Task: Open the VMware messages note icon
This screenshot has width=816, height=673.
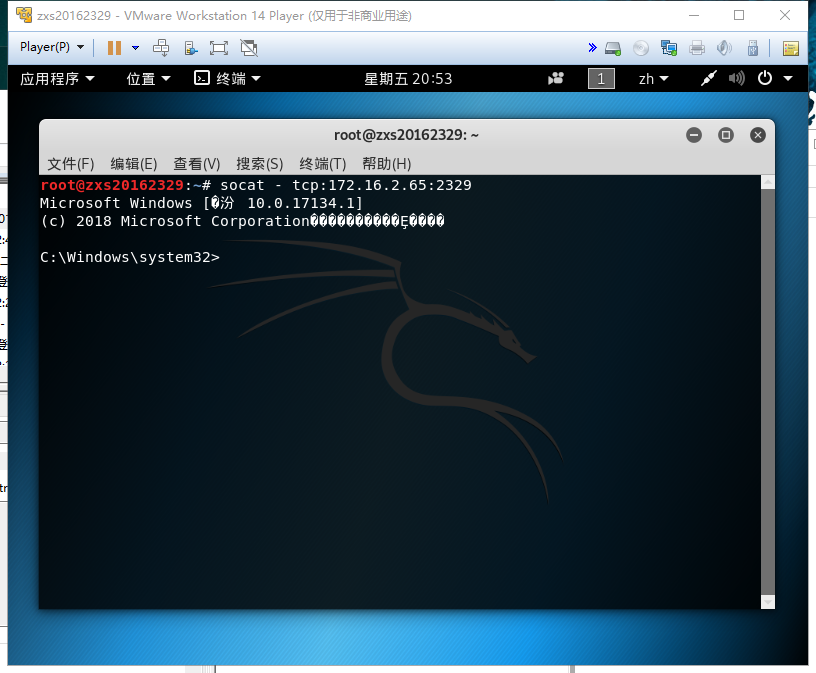Action: (790, 48)
